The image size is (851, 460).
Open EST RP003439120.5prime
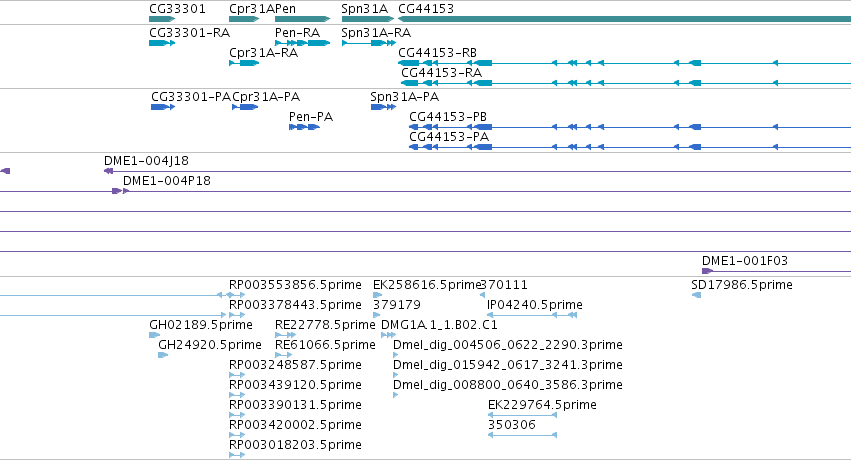[295, 386]
